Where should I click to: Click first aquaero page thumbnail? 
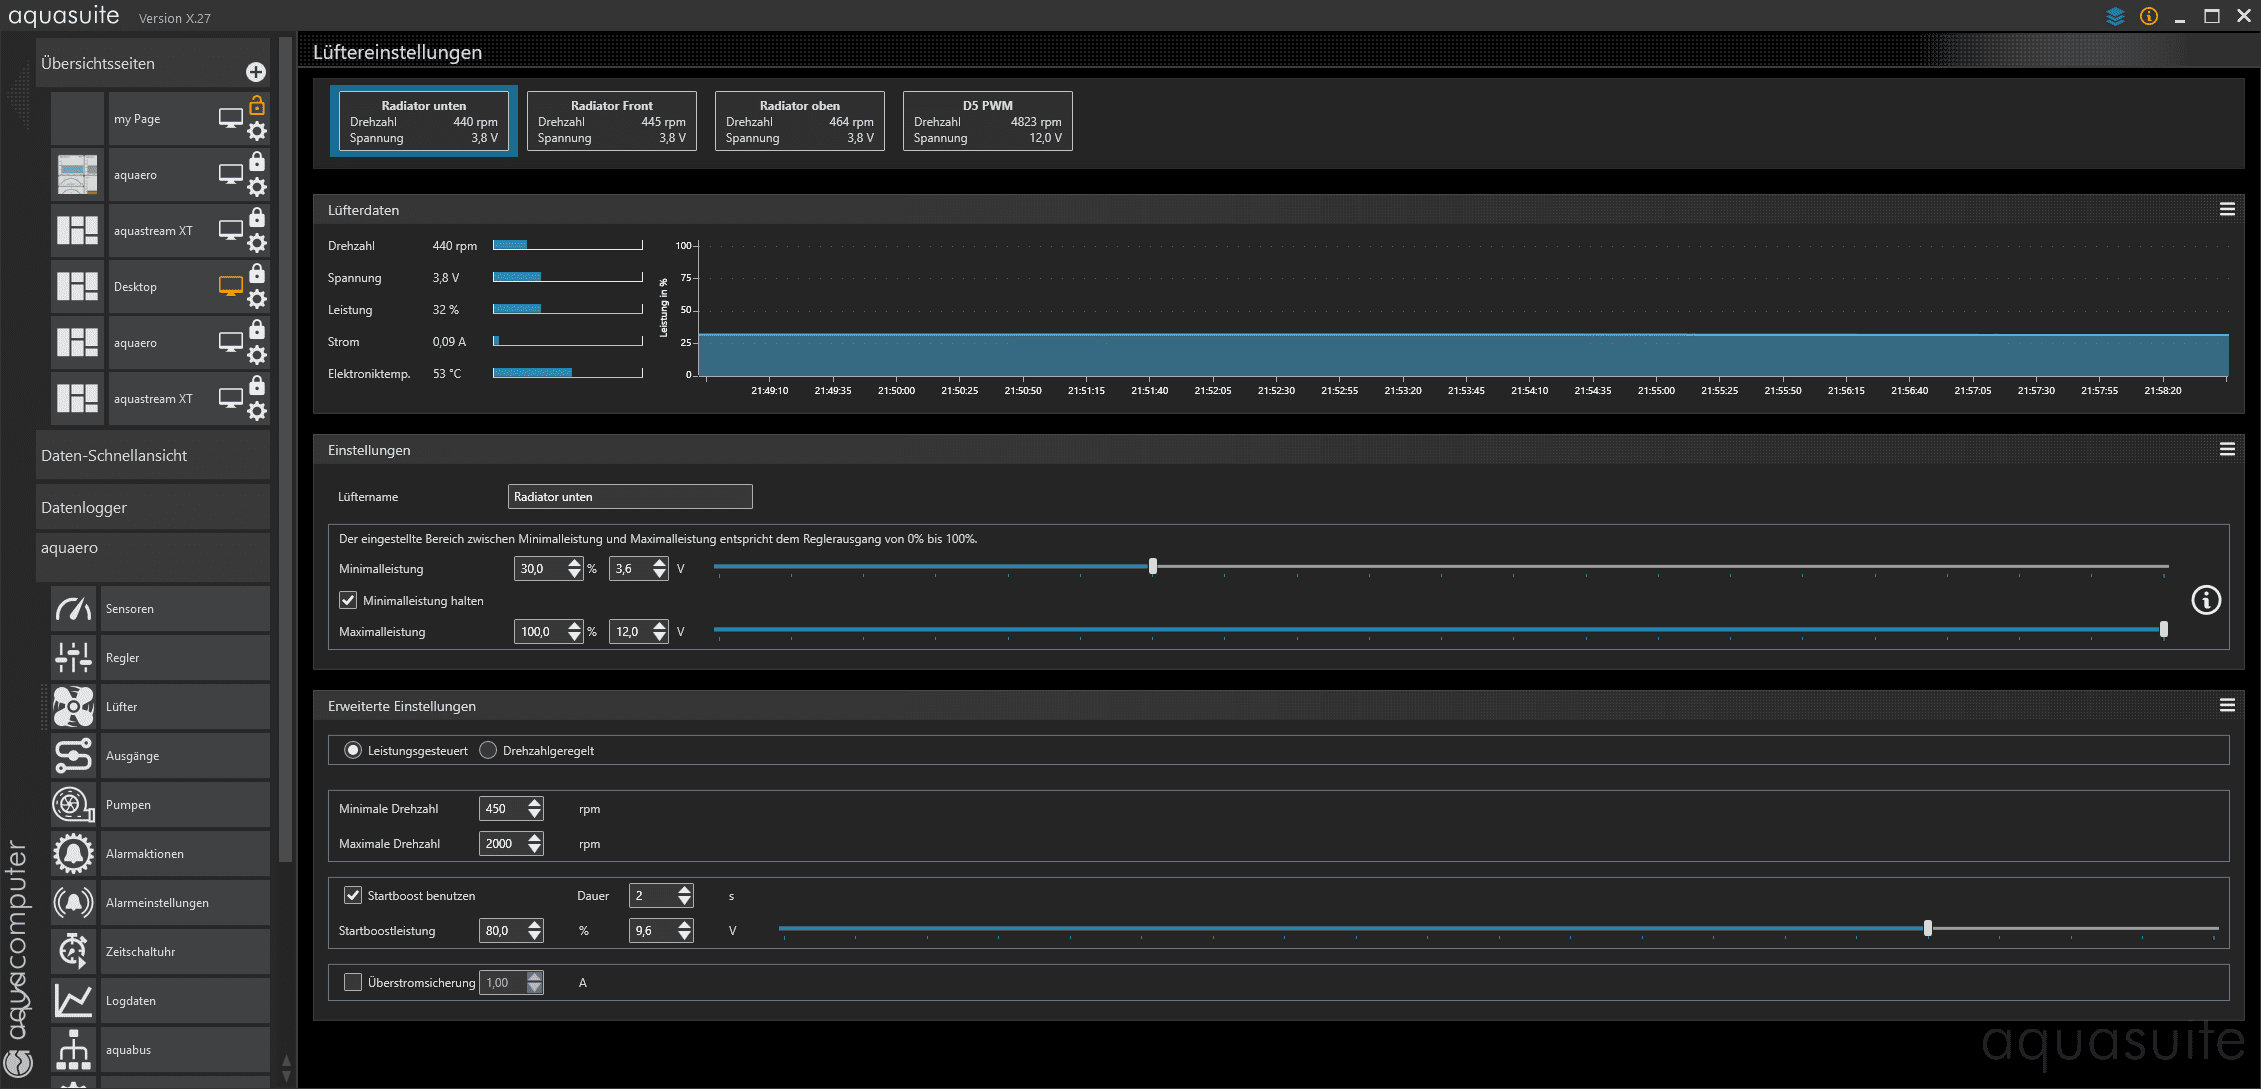tap(77, 175)
